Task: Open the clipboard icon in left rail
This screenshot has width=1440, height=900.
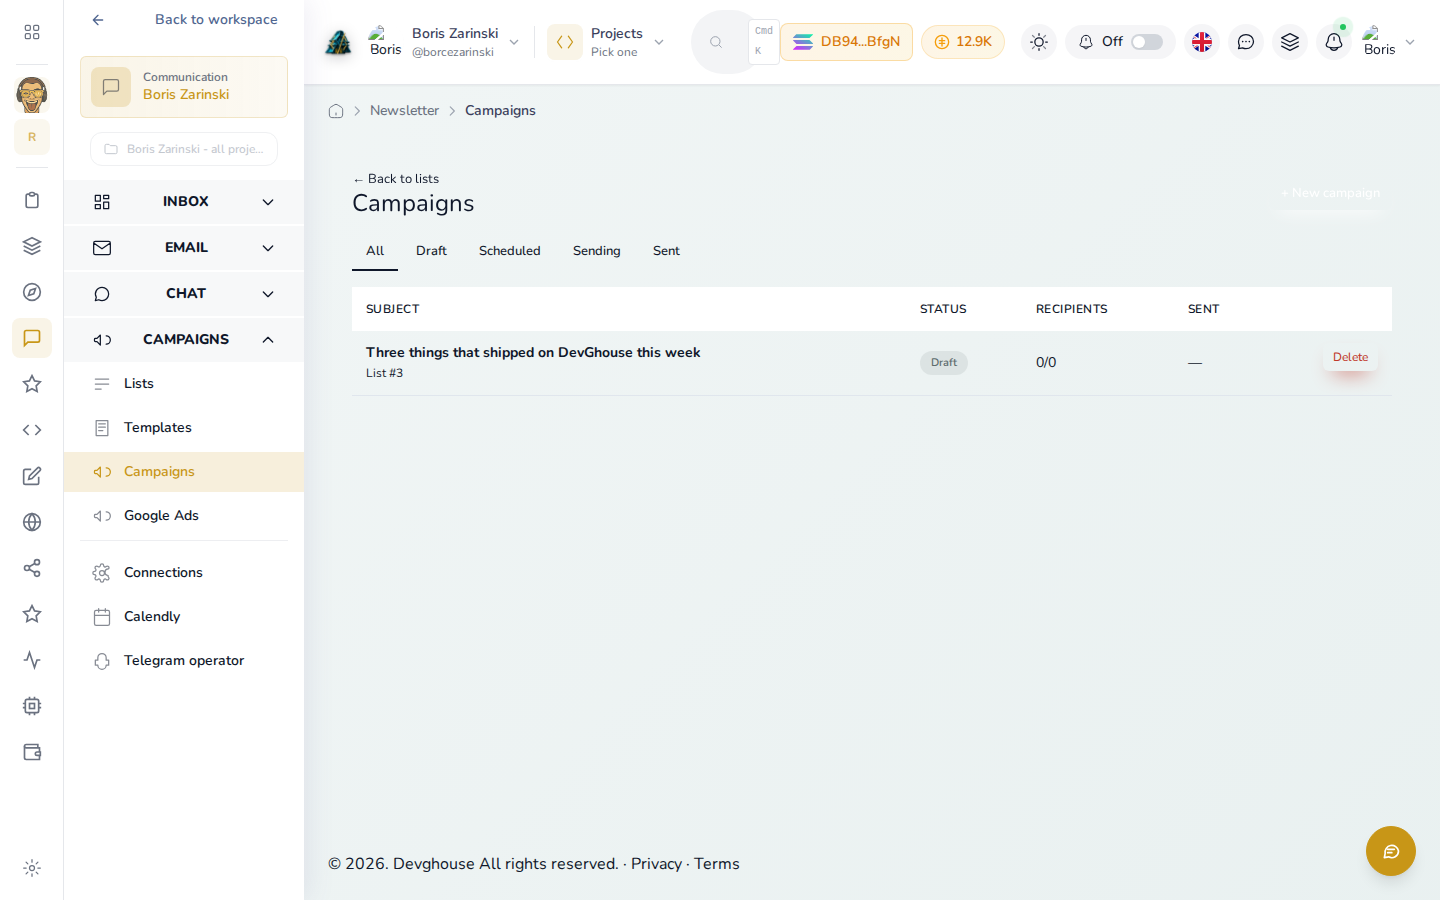Action: click(32, 200)
